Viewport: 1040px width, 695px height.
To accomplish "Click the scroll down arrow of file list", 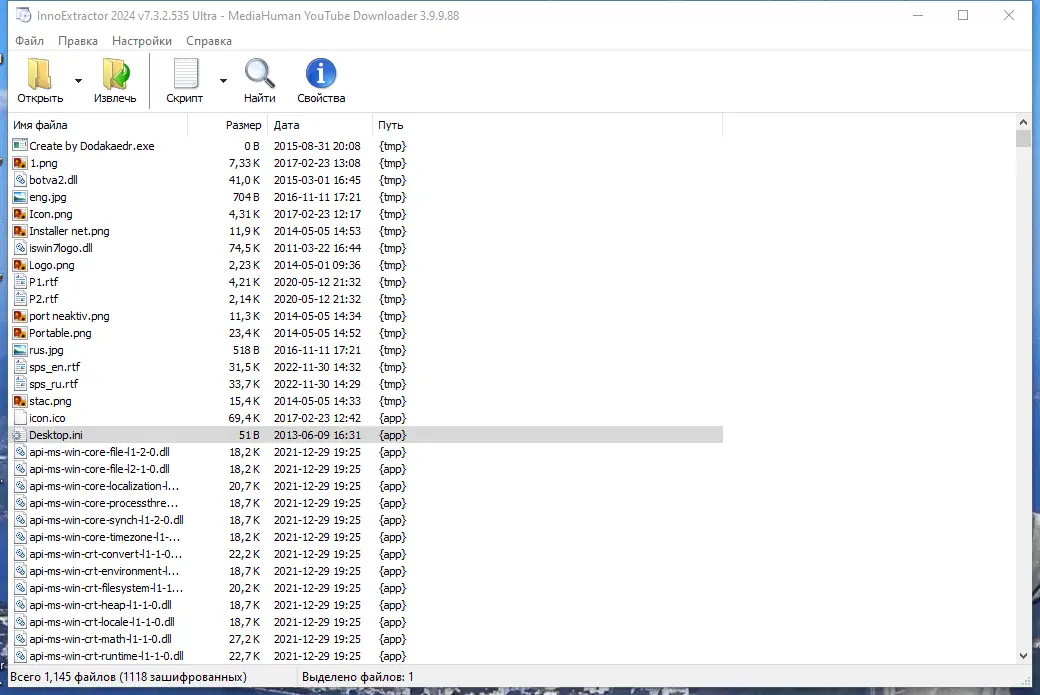I will click(x=1023, y=655).
